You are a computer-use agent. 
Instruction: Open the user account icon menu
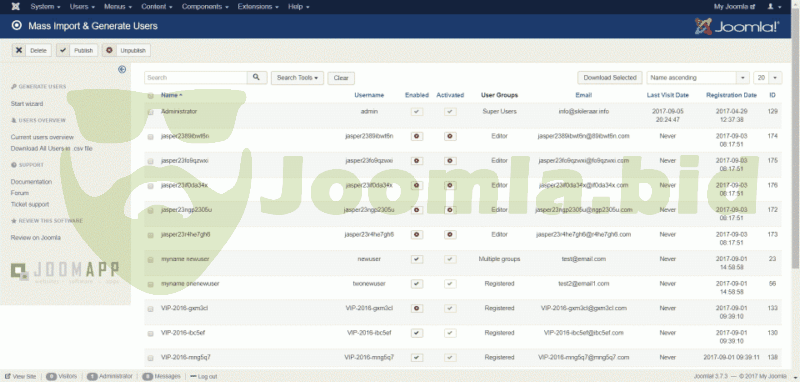pos(774,7)
